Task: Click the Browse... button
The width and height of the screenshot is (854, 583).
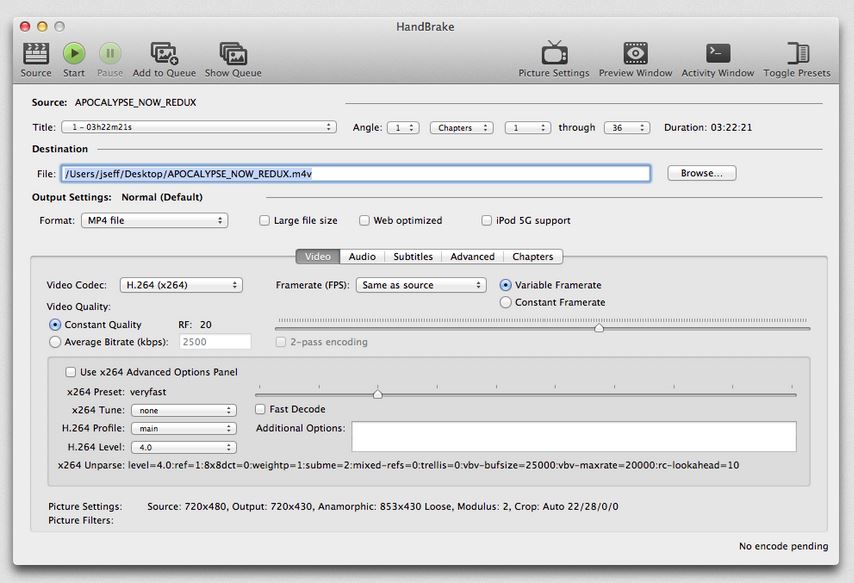Action: coord(702,173)
